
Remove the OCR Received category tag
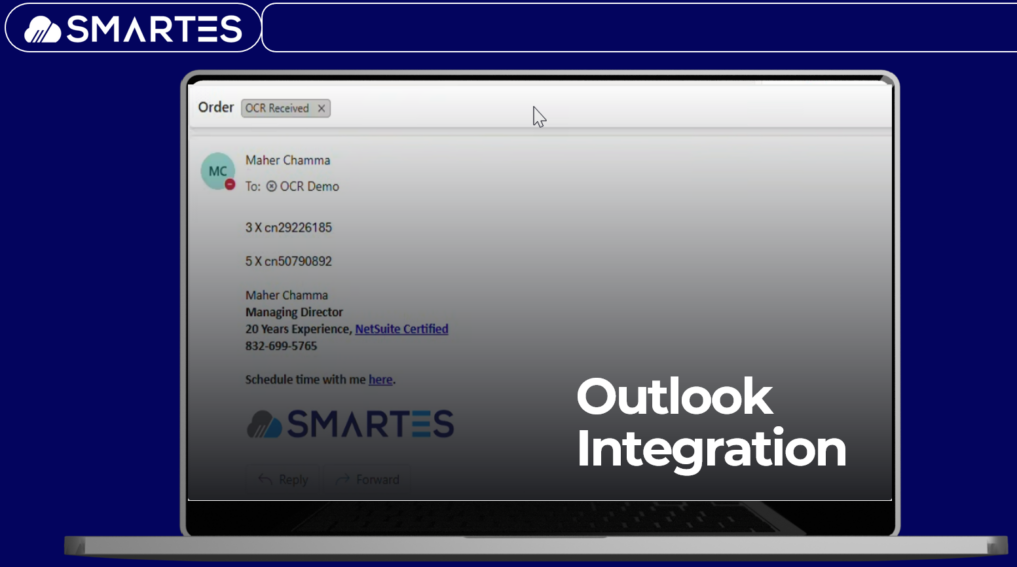(x=321, y=108)
